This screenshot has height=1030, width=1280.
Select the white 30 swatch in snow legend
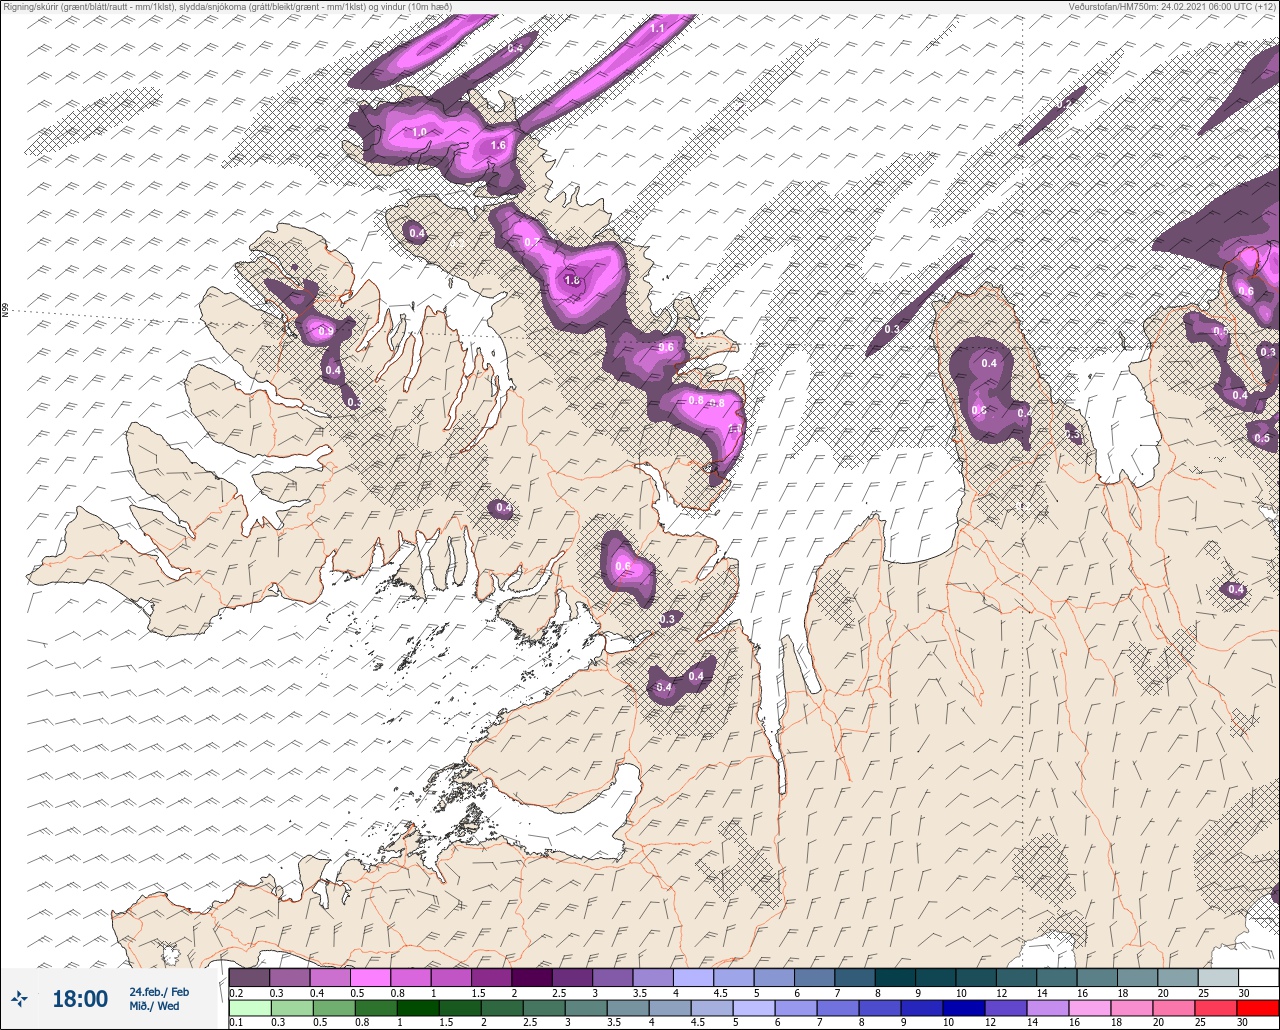point(1258,977)
